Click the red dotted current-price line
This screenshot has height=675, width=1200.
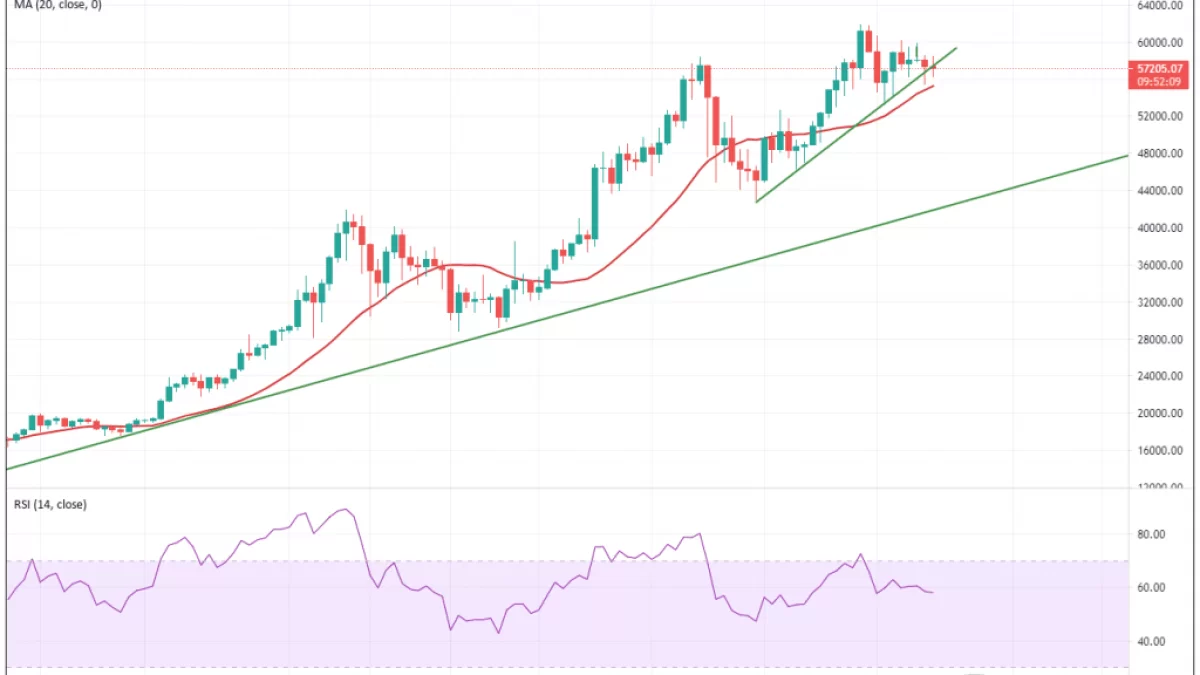point(500,69)
